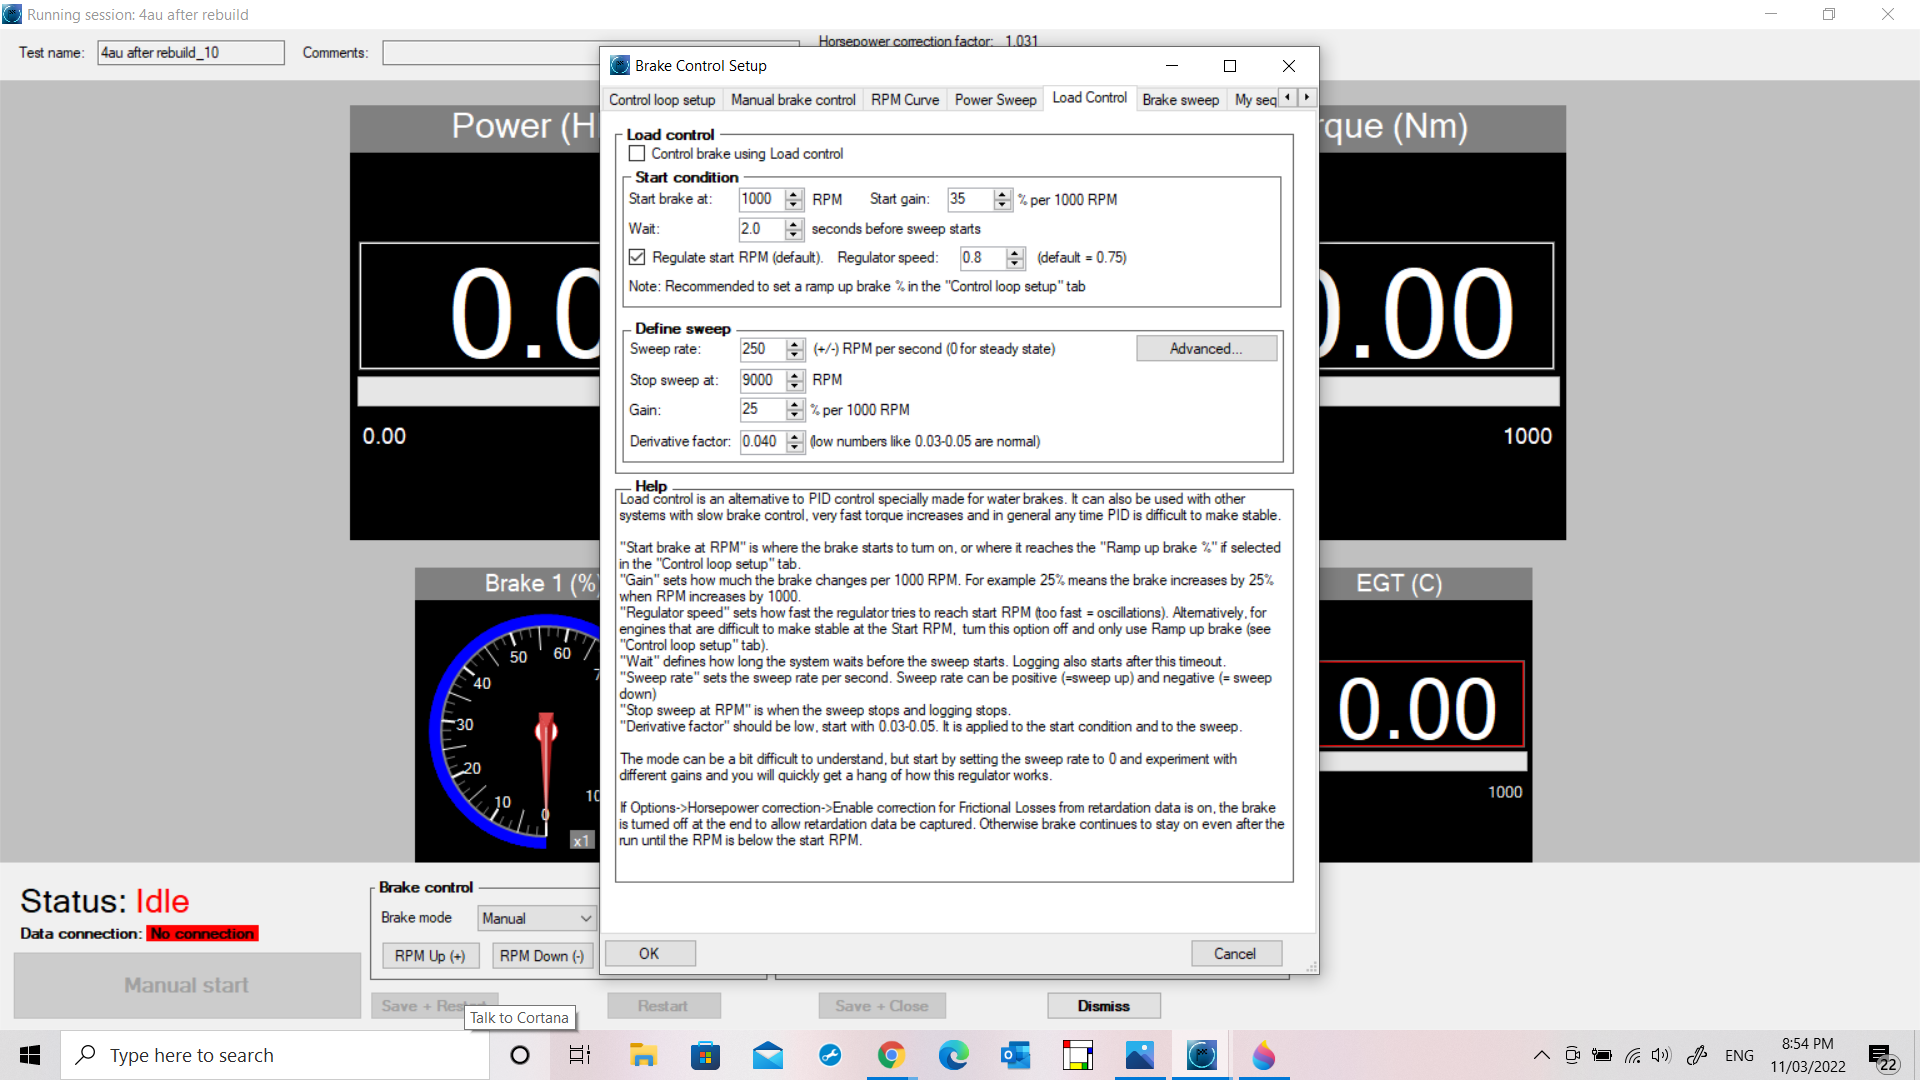Image resolution: width=1920 pixels, height=1080 pixels.
Task: Decrease the Stop sweep at RPM spinner
Action: (795, 385)
